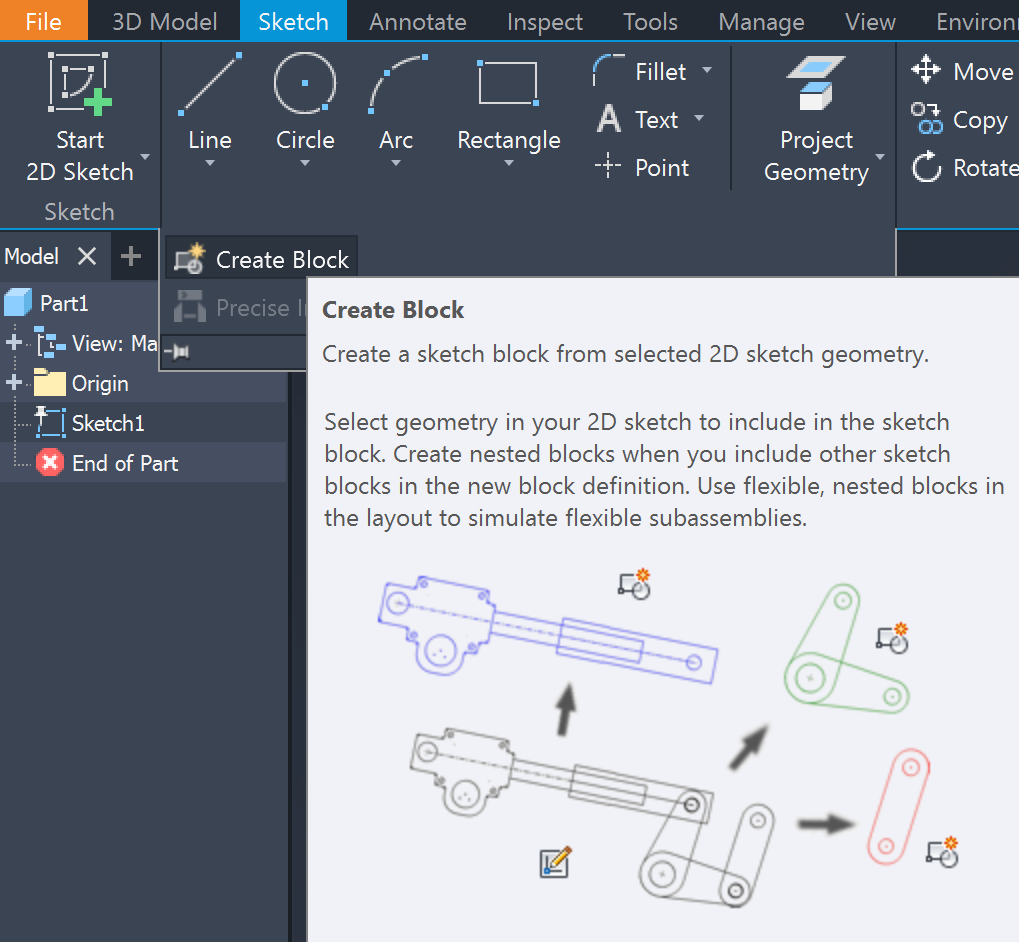Open the Fillet dropdown arrow
This screenshot has height=942, width=1019.
(707, 71)
